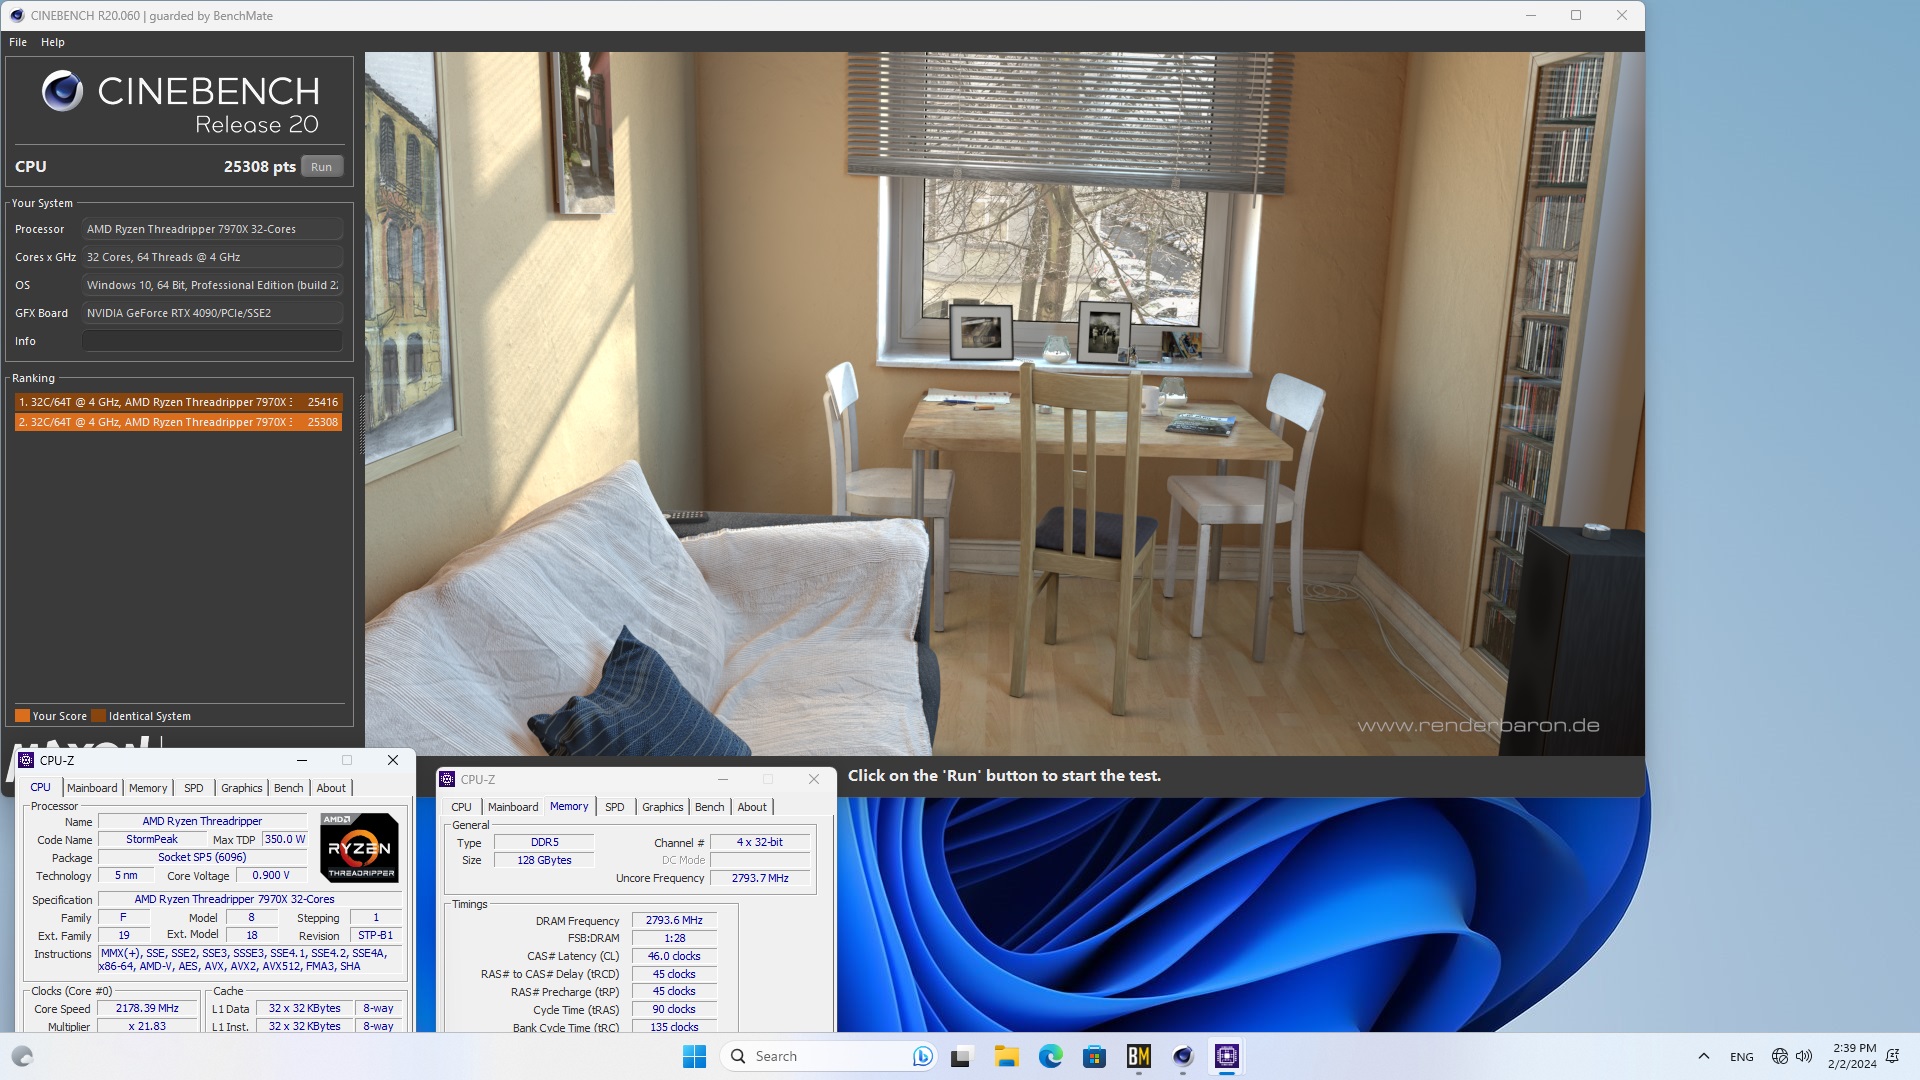Image resolution: width=1920 pixels, height=1080 pixels.
Task: Click the DRAM Frequency value 2793.6 MHz
Action: tap(674, 920)
